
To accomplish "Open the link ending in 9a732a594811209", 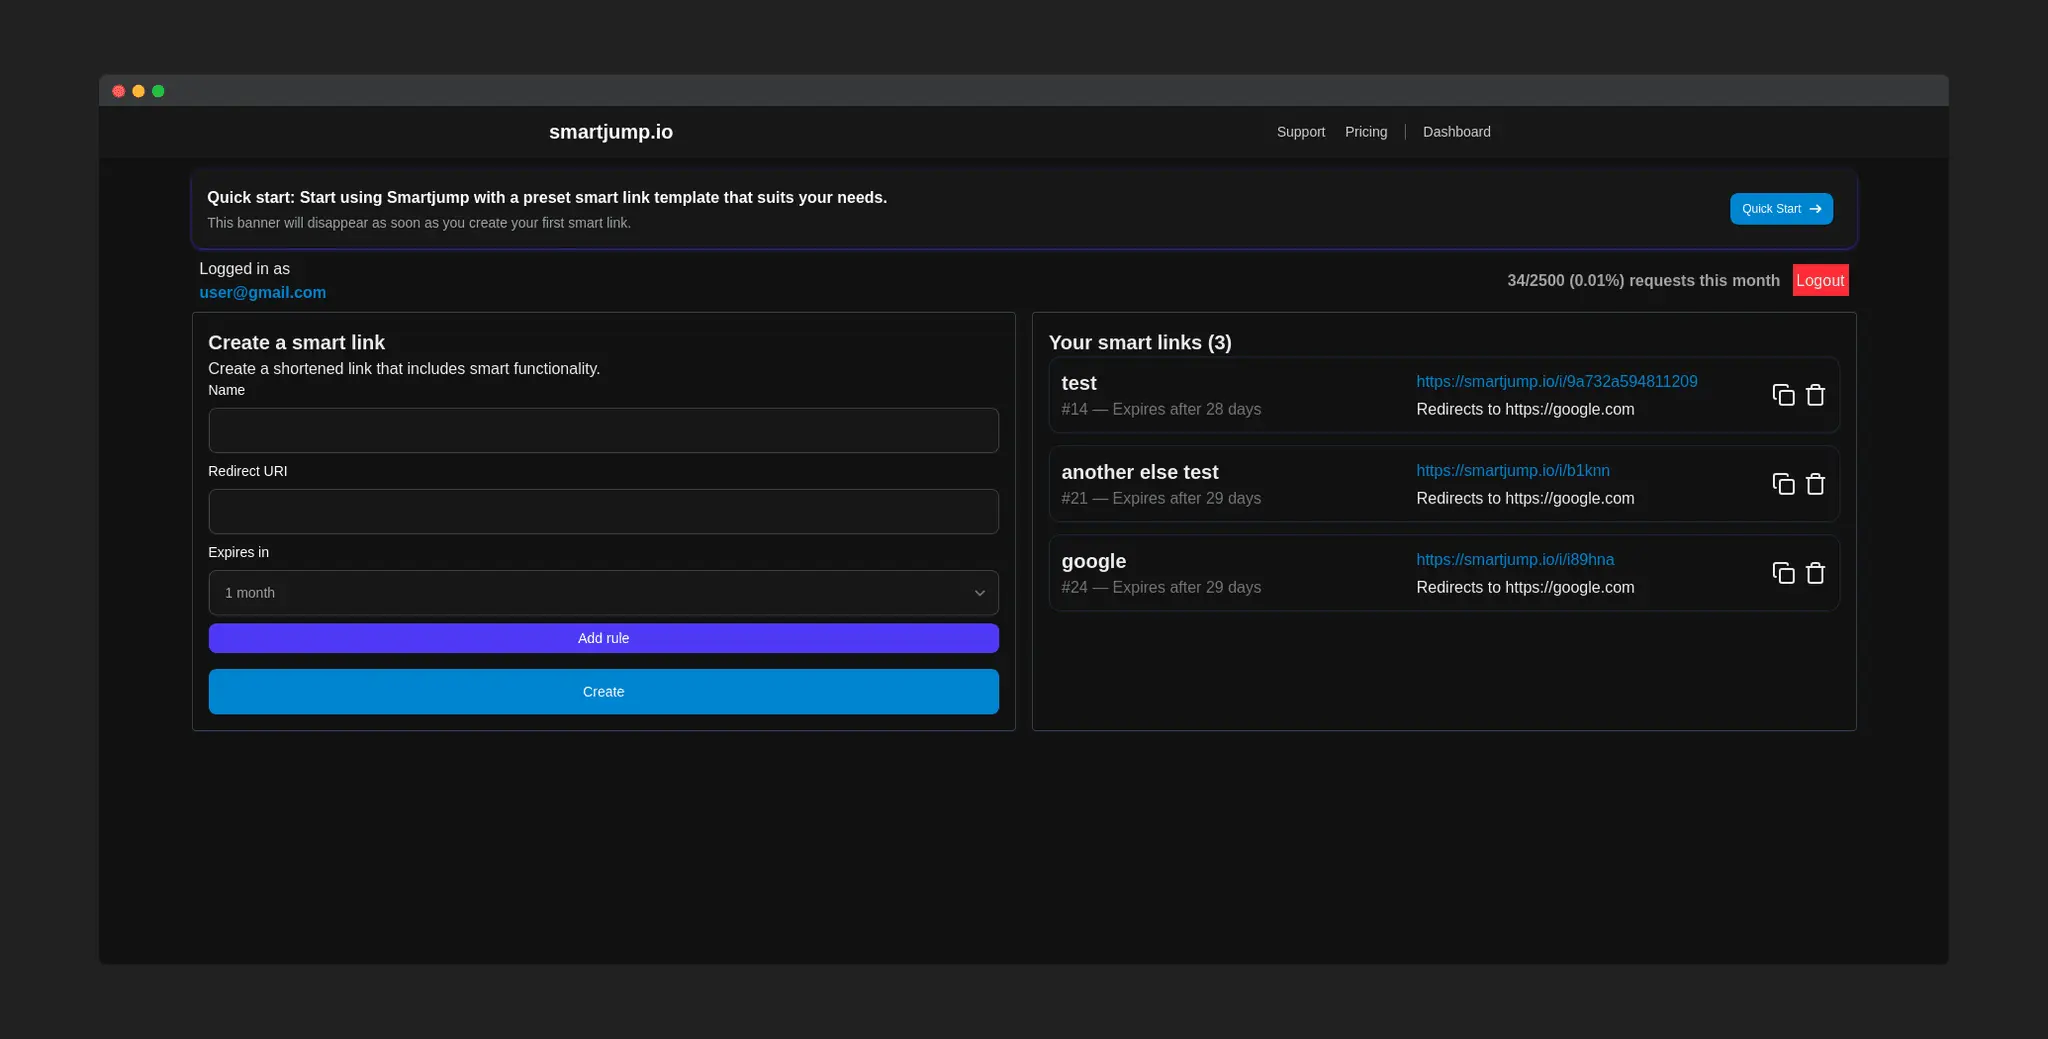I will click(x=1556, y=381).
